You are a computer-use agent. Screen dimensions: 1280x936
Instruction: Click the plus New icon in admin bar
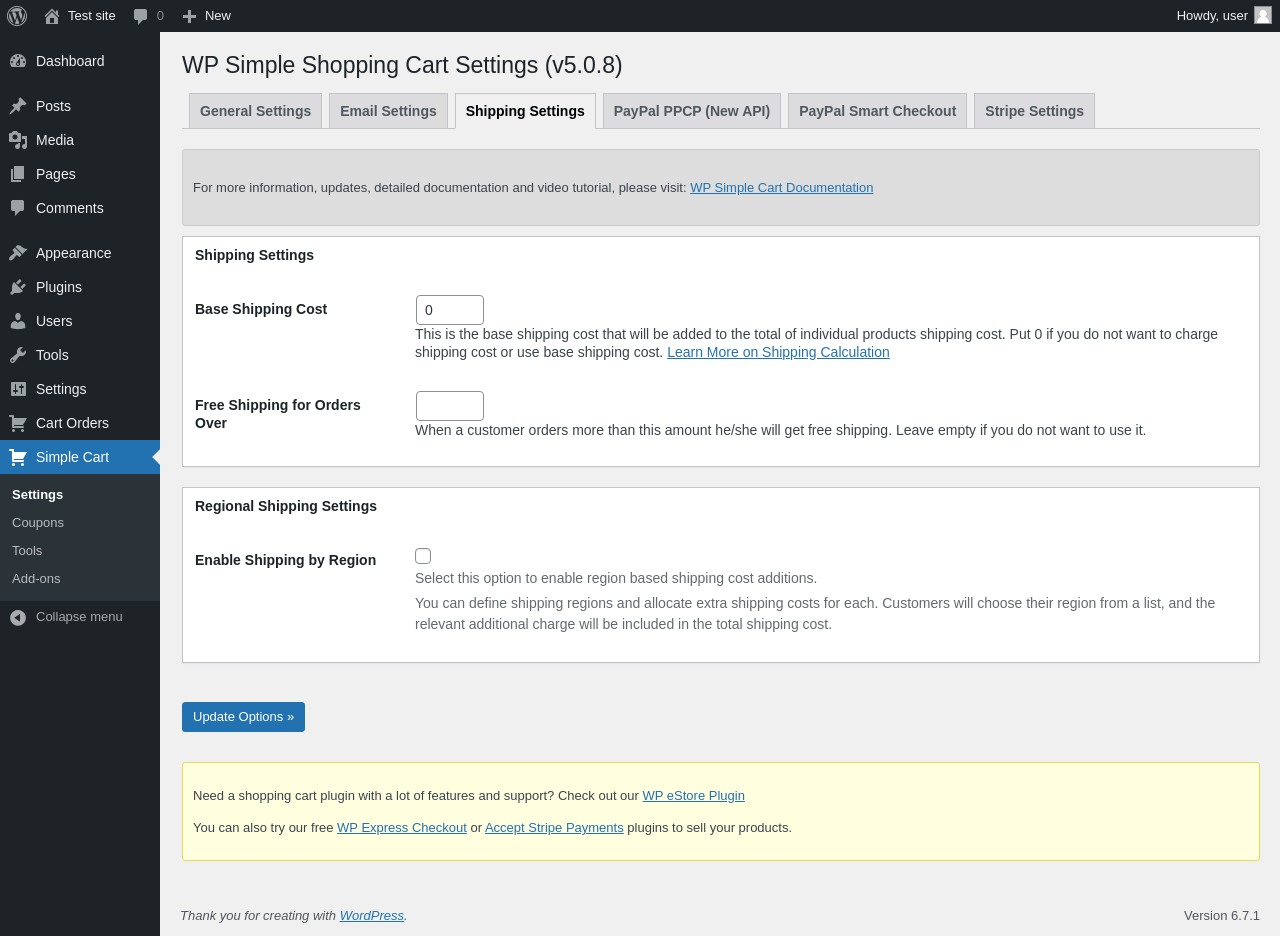(189, 16)
